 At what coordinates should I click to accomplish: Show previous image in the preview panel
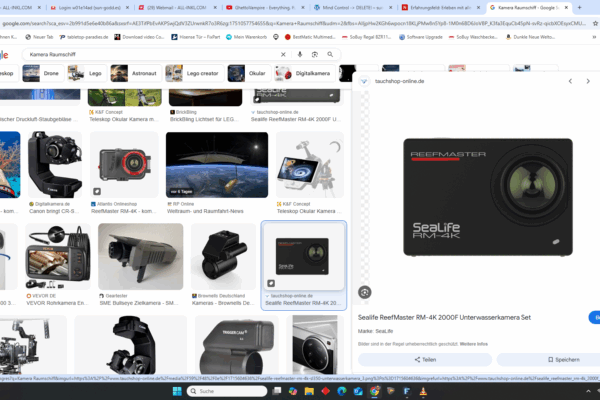tap(570, 81)
